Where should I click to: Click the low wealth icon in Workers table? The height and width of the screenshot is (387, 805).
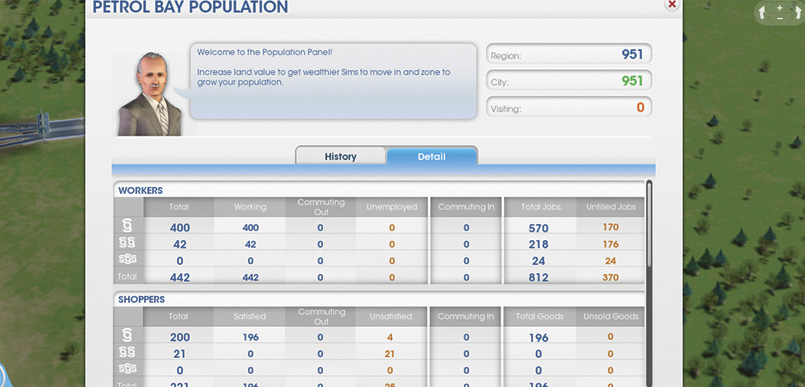[x=128, y=226]
